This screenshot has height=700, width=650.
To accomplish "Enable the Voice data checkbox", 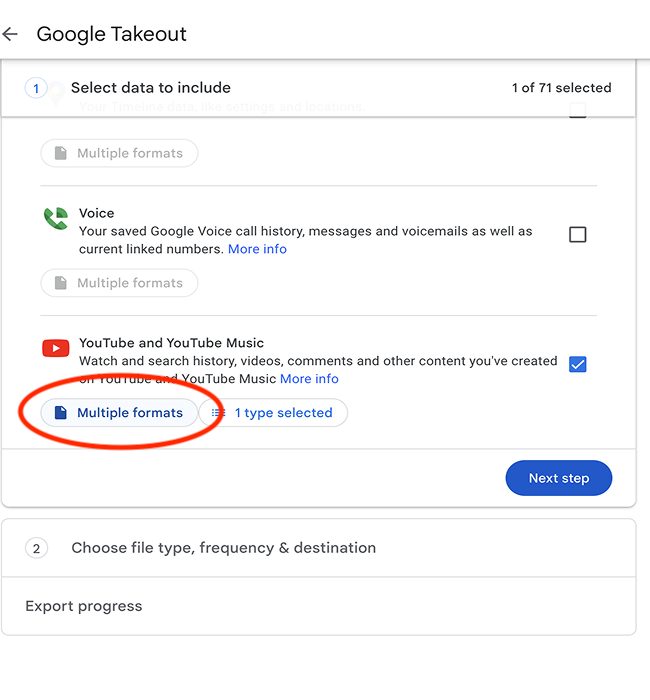I will point(577,235).
